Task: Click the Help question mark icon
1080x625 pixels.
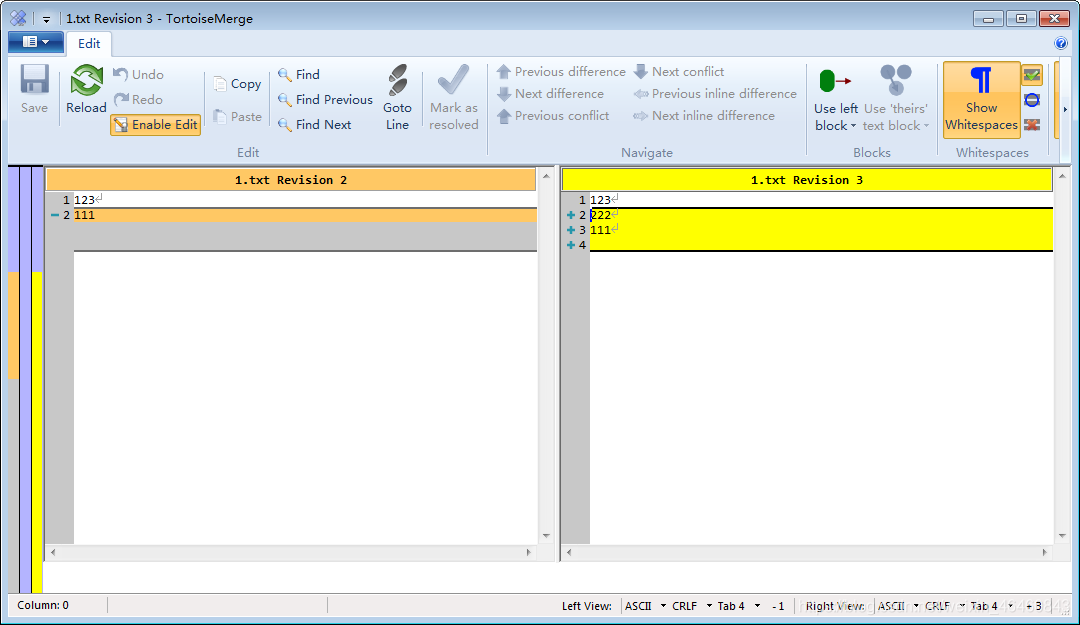Action: pos(1061,43)
